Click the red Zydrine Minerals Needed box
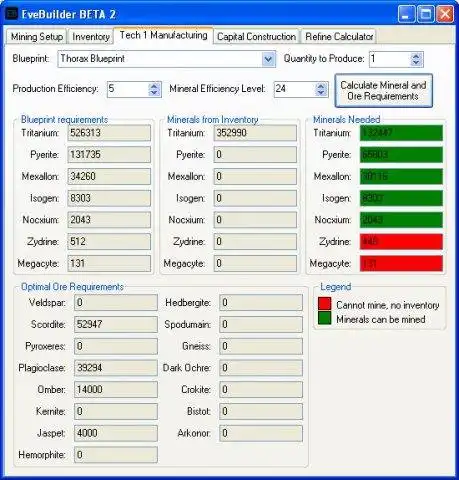Viewport: 459px width, 480px height. coord(401,242)
